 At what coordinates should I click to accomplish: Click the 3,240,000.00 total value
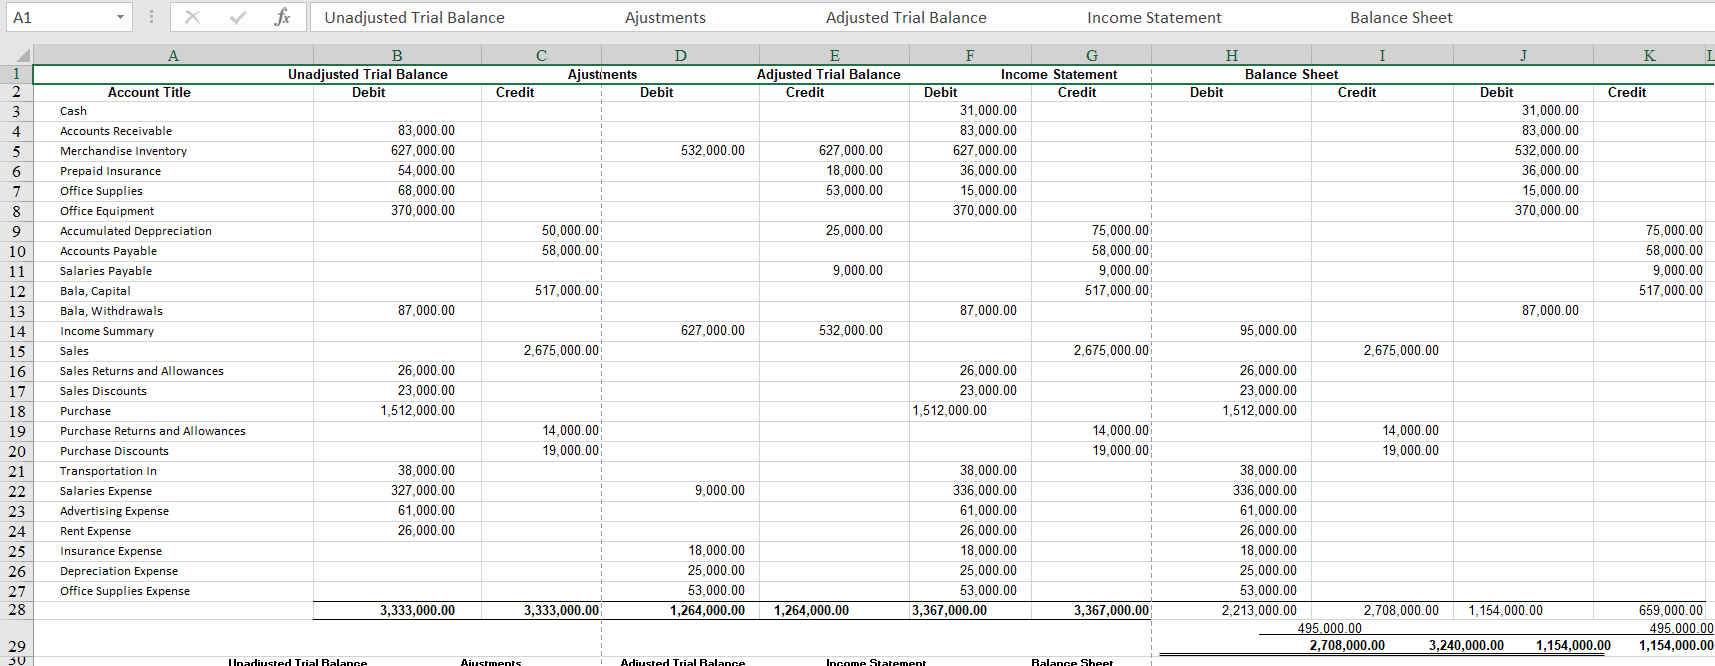click(1466, 645)
